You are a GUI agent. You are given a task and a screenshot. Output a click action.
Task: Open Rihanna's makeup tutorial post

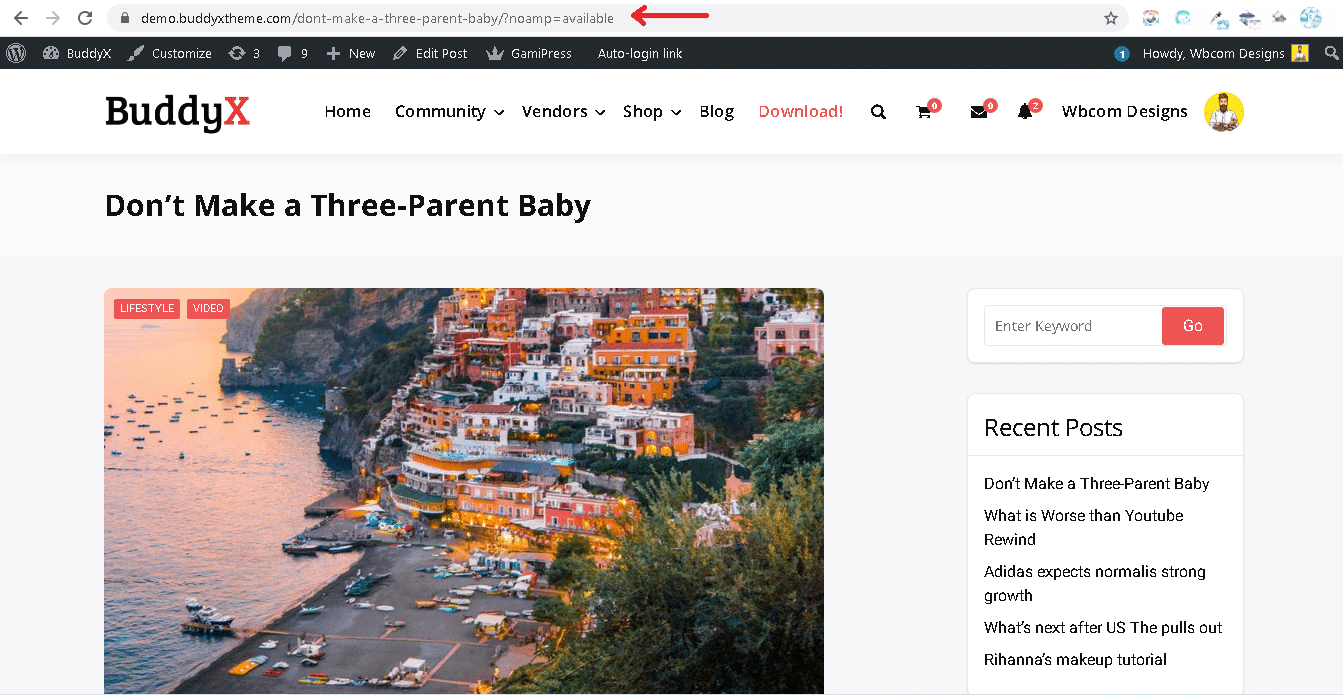tap(1076, 660)
